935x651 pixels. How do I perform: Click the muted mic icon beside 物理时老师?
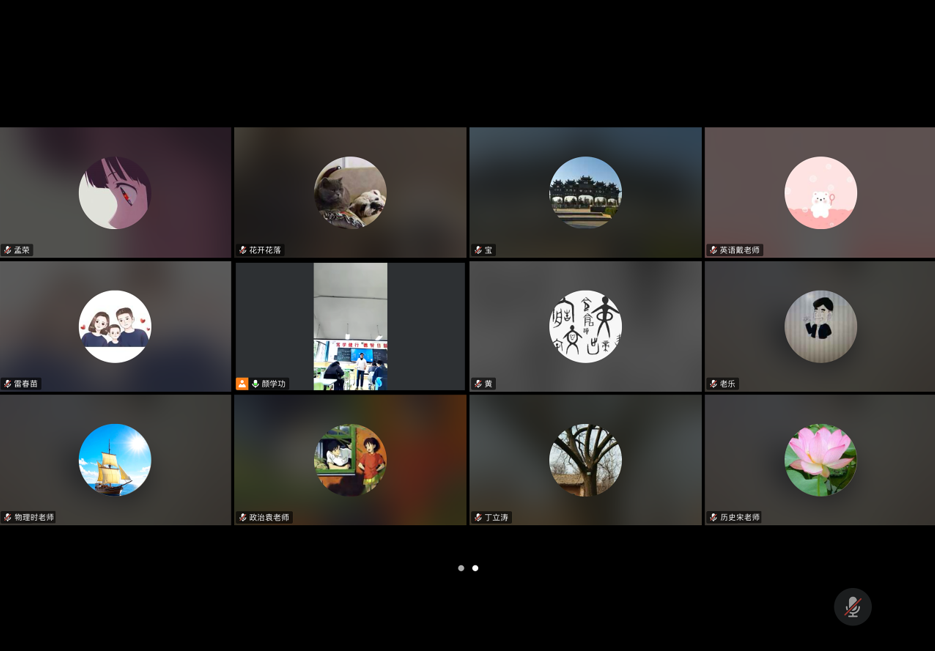click(8, 517)
